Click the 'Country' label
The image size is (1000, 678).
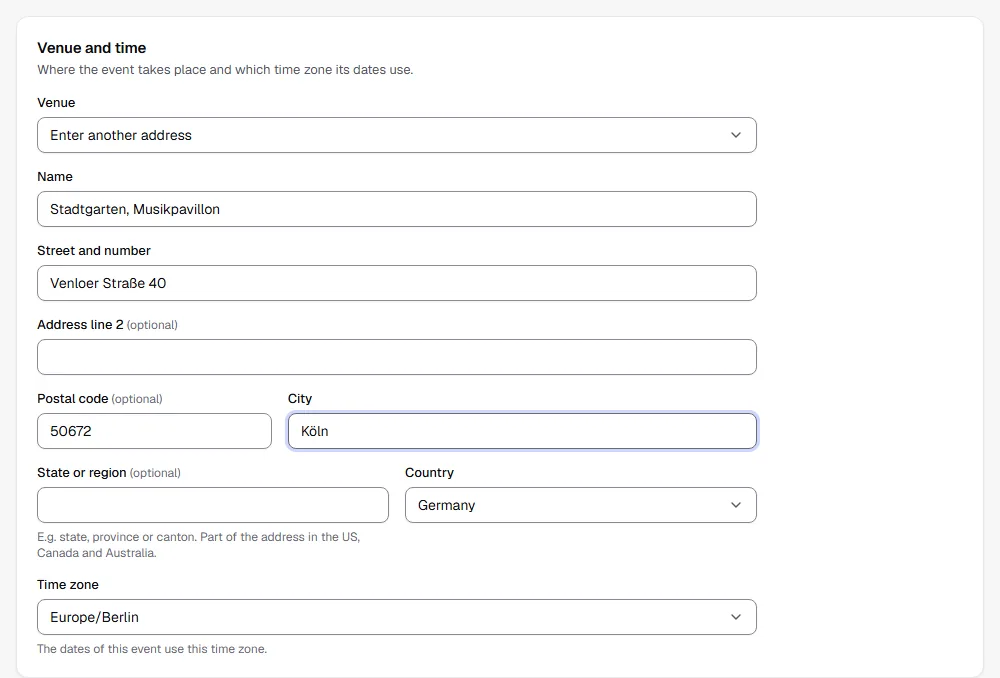[x=429, y=473]
